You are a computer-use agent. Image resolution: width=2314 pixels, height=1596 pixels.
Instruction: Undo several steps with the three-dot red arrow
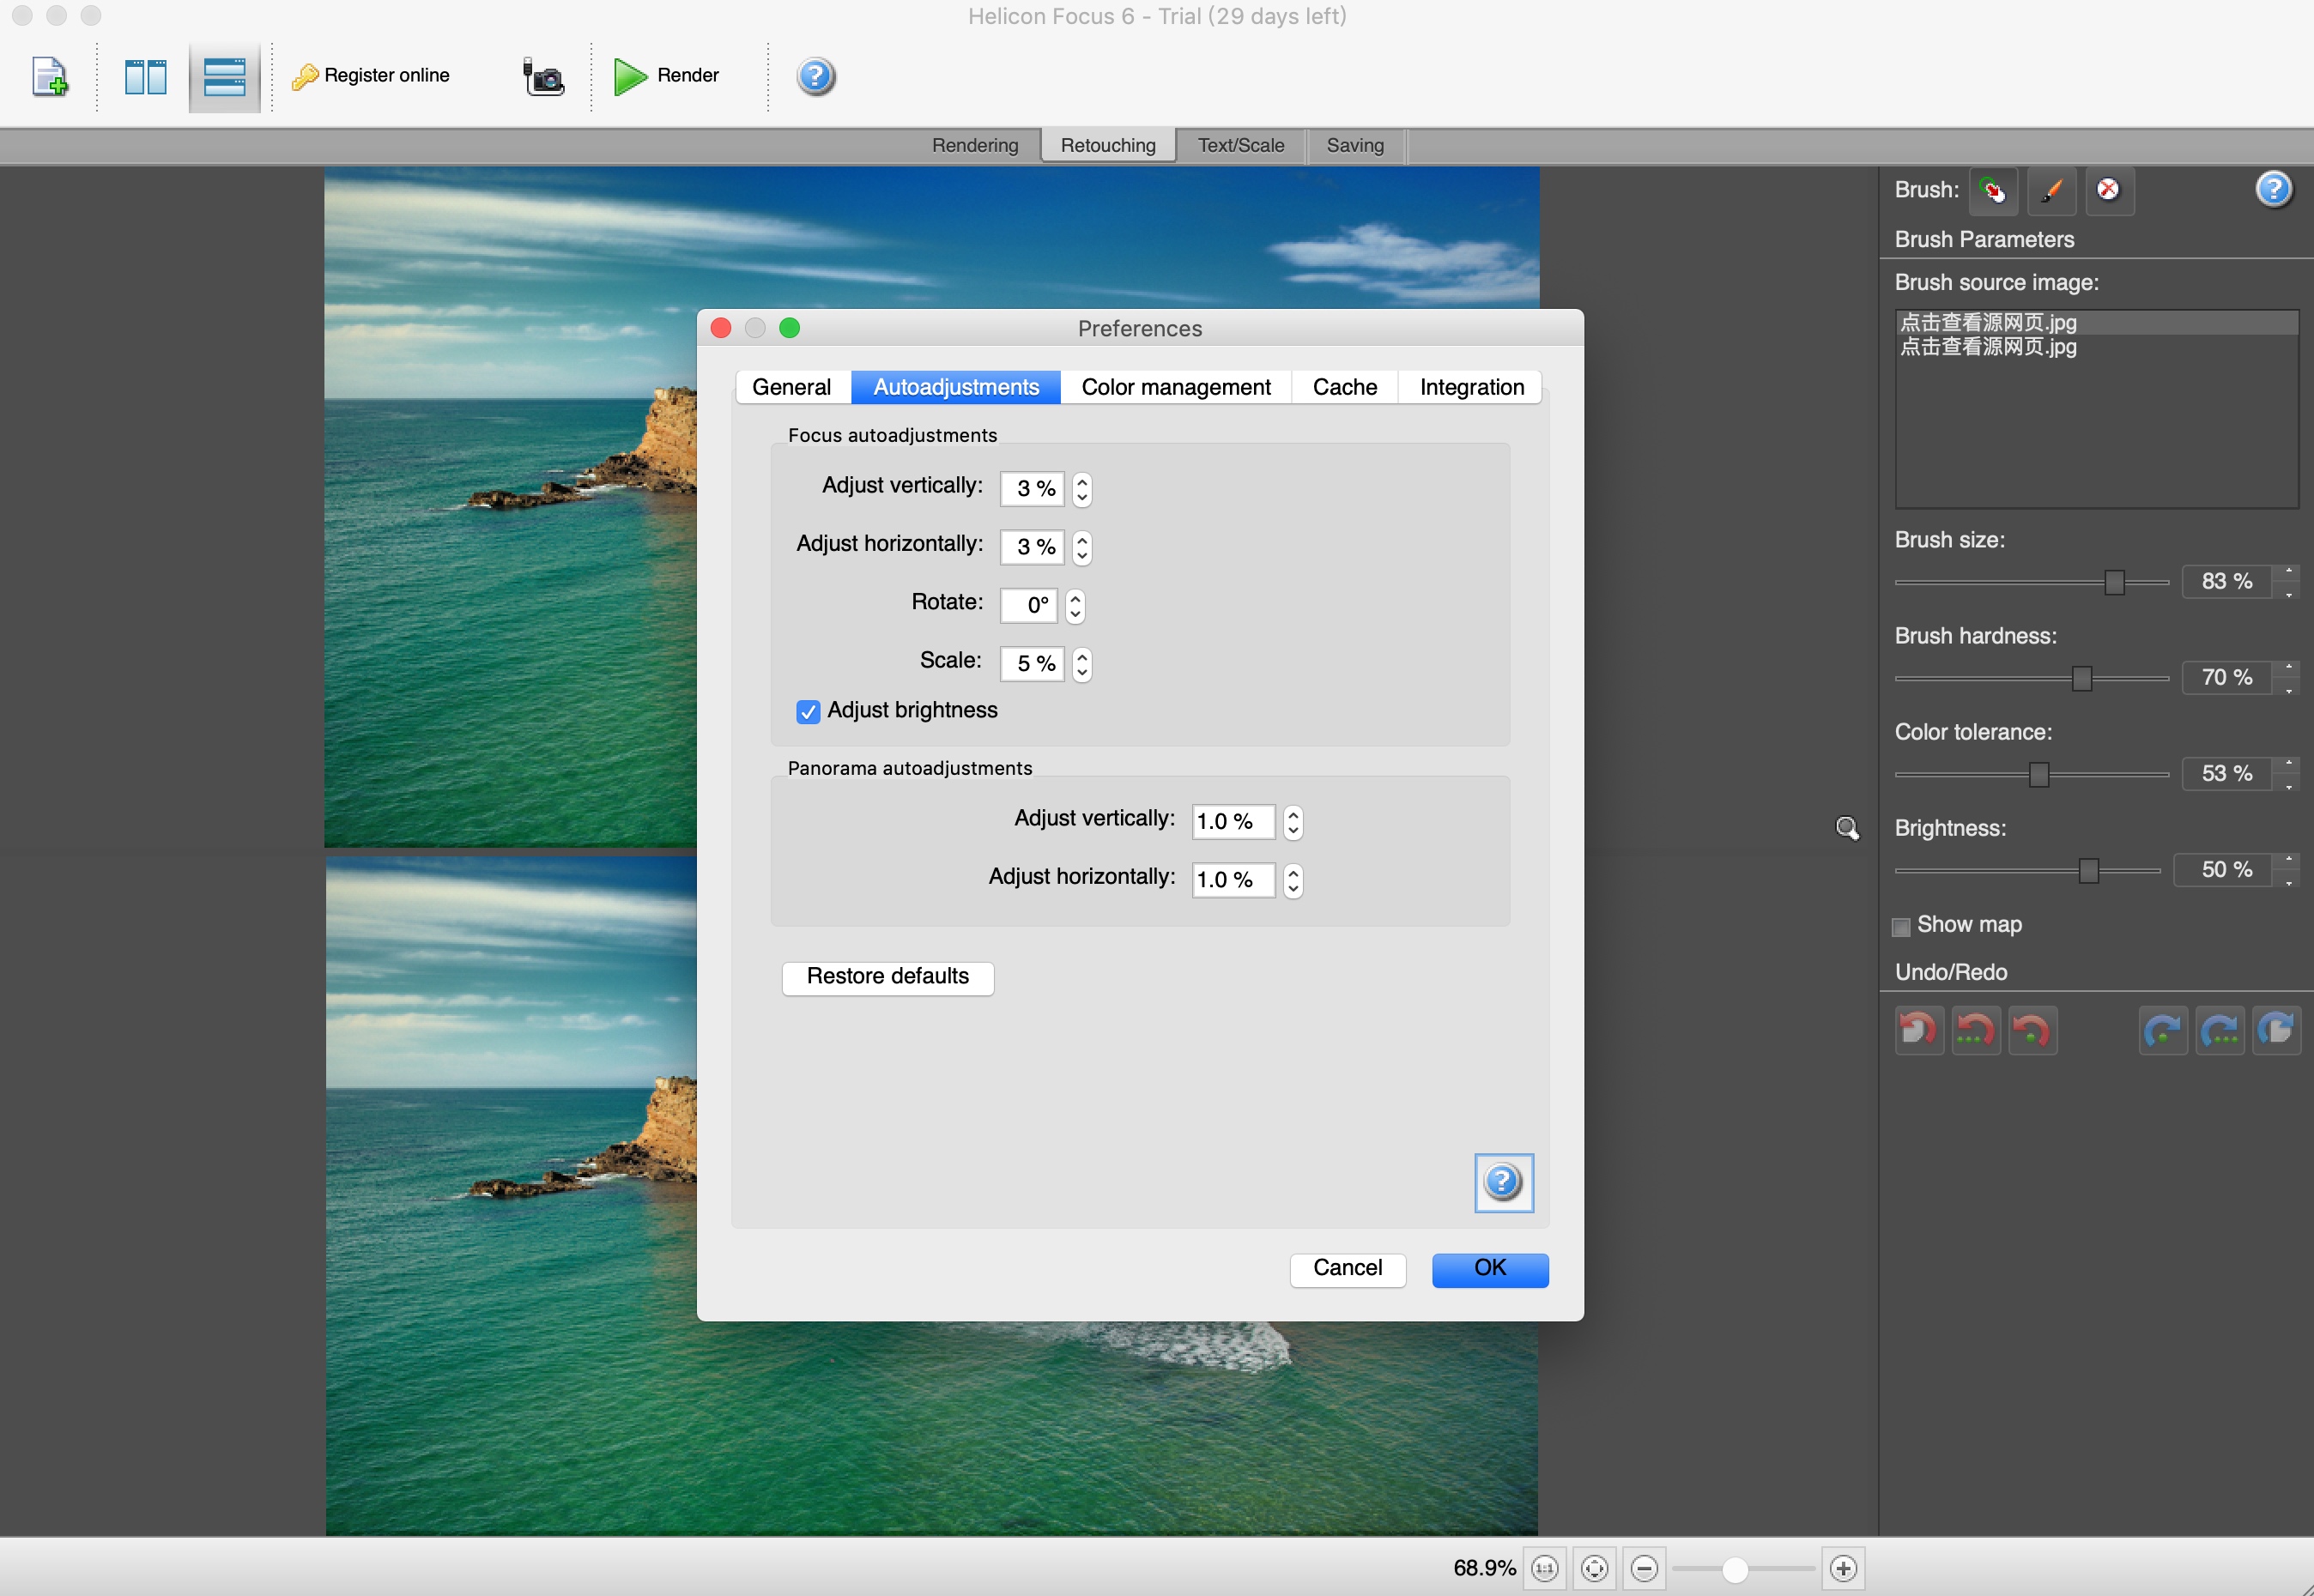1976,1030
